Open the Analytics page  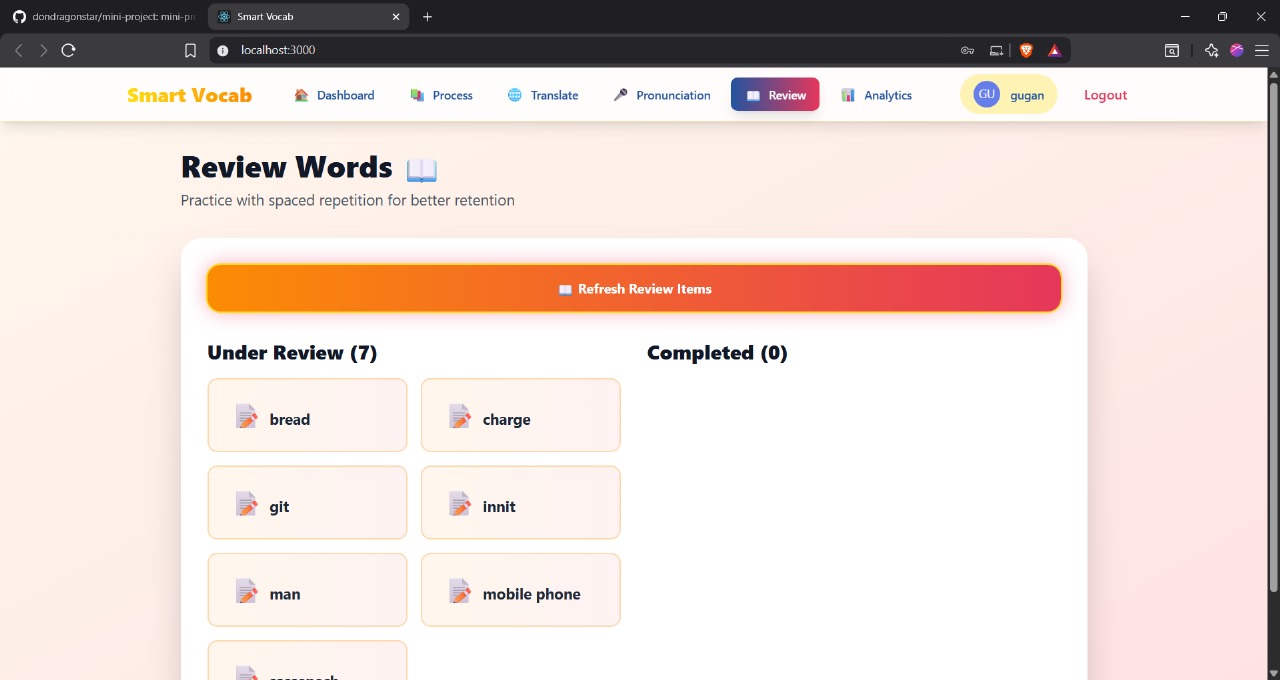[x=877, y=95]
